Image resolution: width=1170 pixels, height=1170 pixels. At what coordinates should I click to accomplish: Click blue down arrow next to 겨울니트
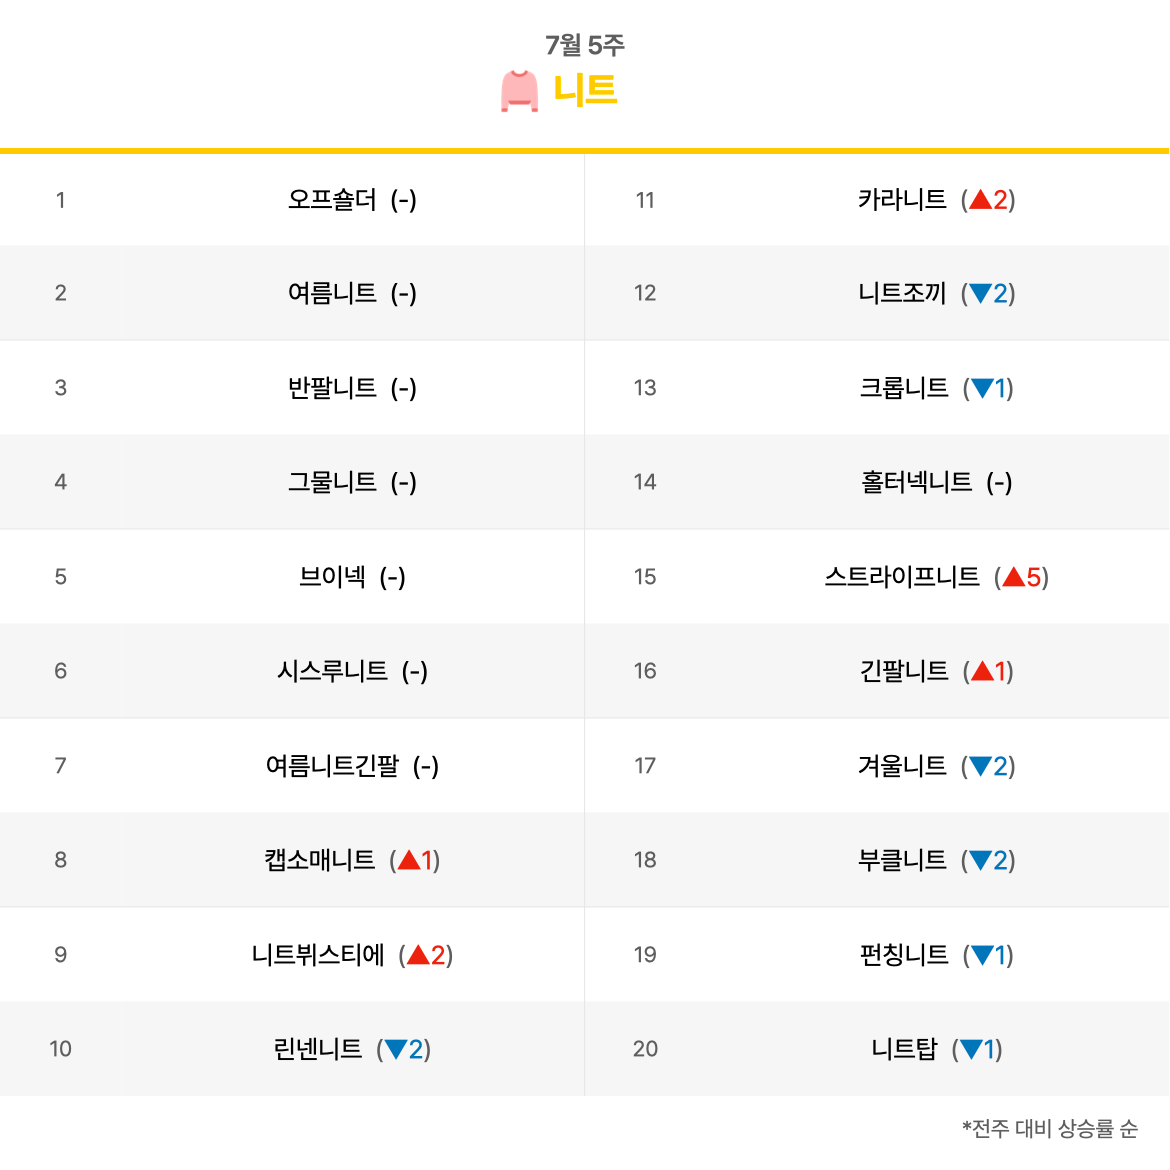(980, 766)
